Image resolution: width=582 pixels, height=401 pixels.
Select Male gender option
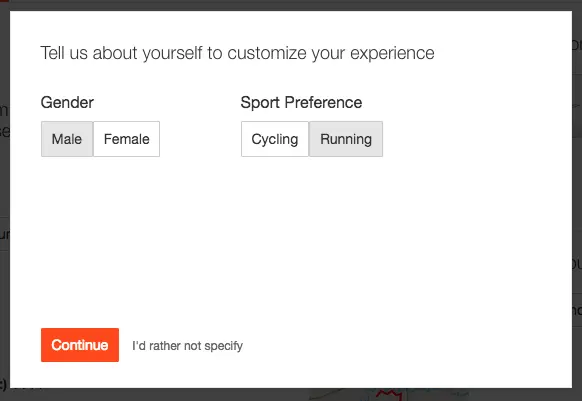pyautogui.click(x=67, y=139)
